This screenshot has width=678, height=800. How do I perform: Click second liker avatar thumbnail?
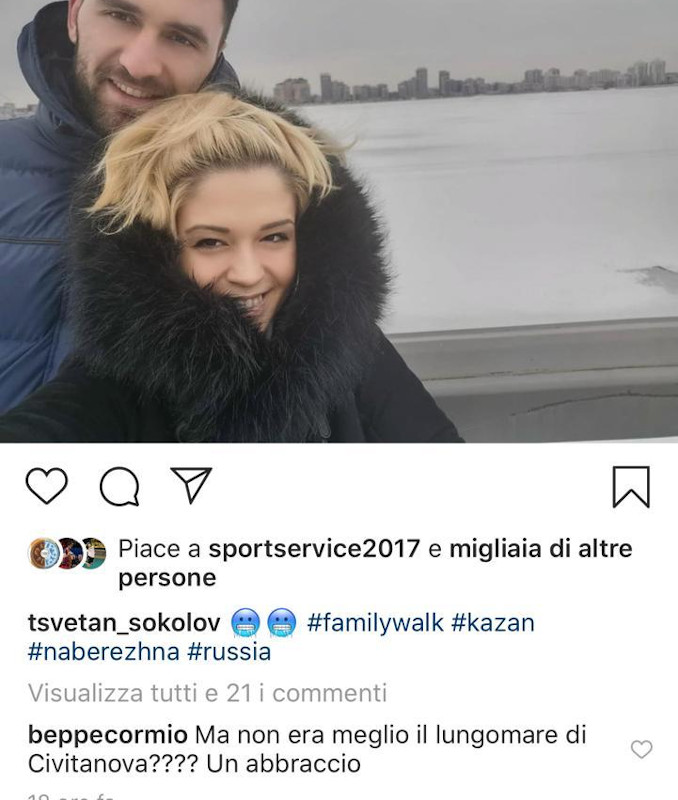pyautogui.click(x=68, y=553)
